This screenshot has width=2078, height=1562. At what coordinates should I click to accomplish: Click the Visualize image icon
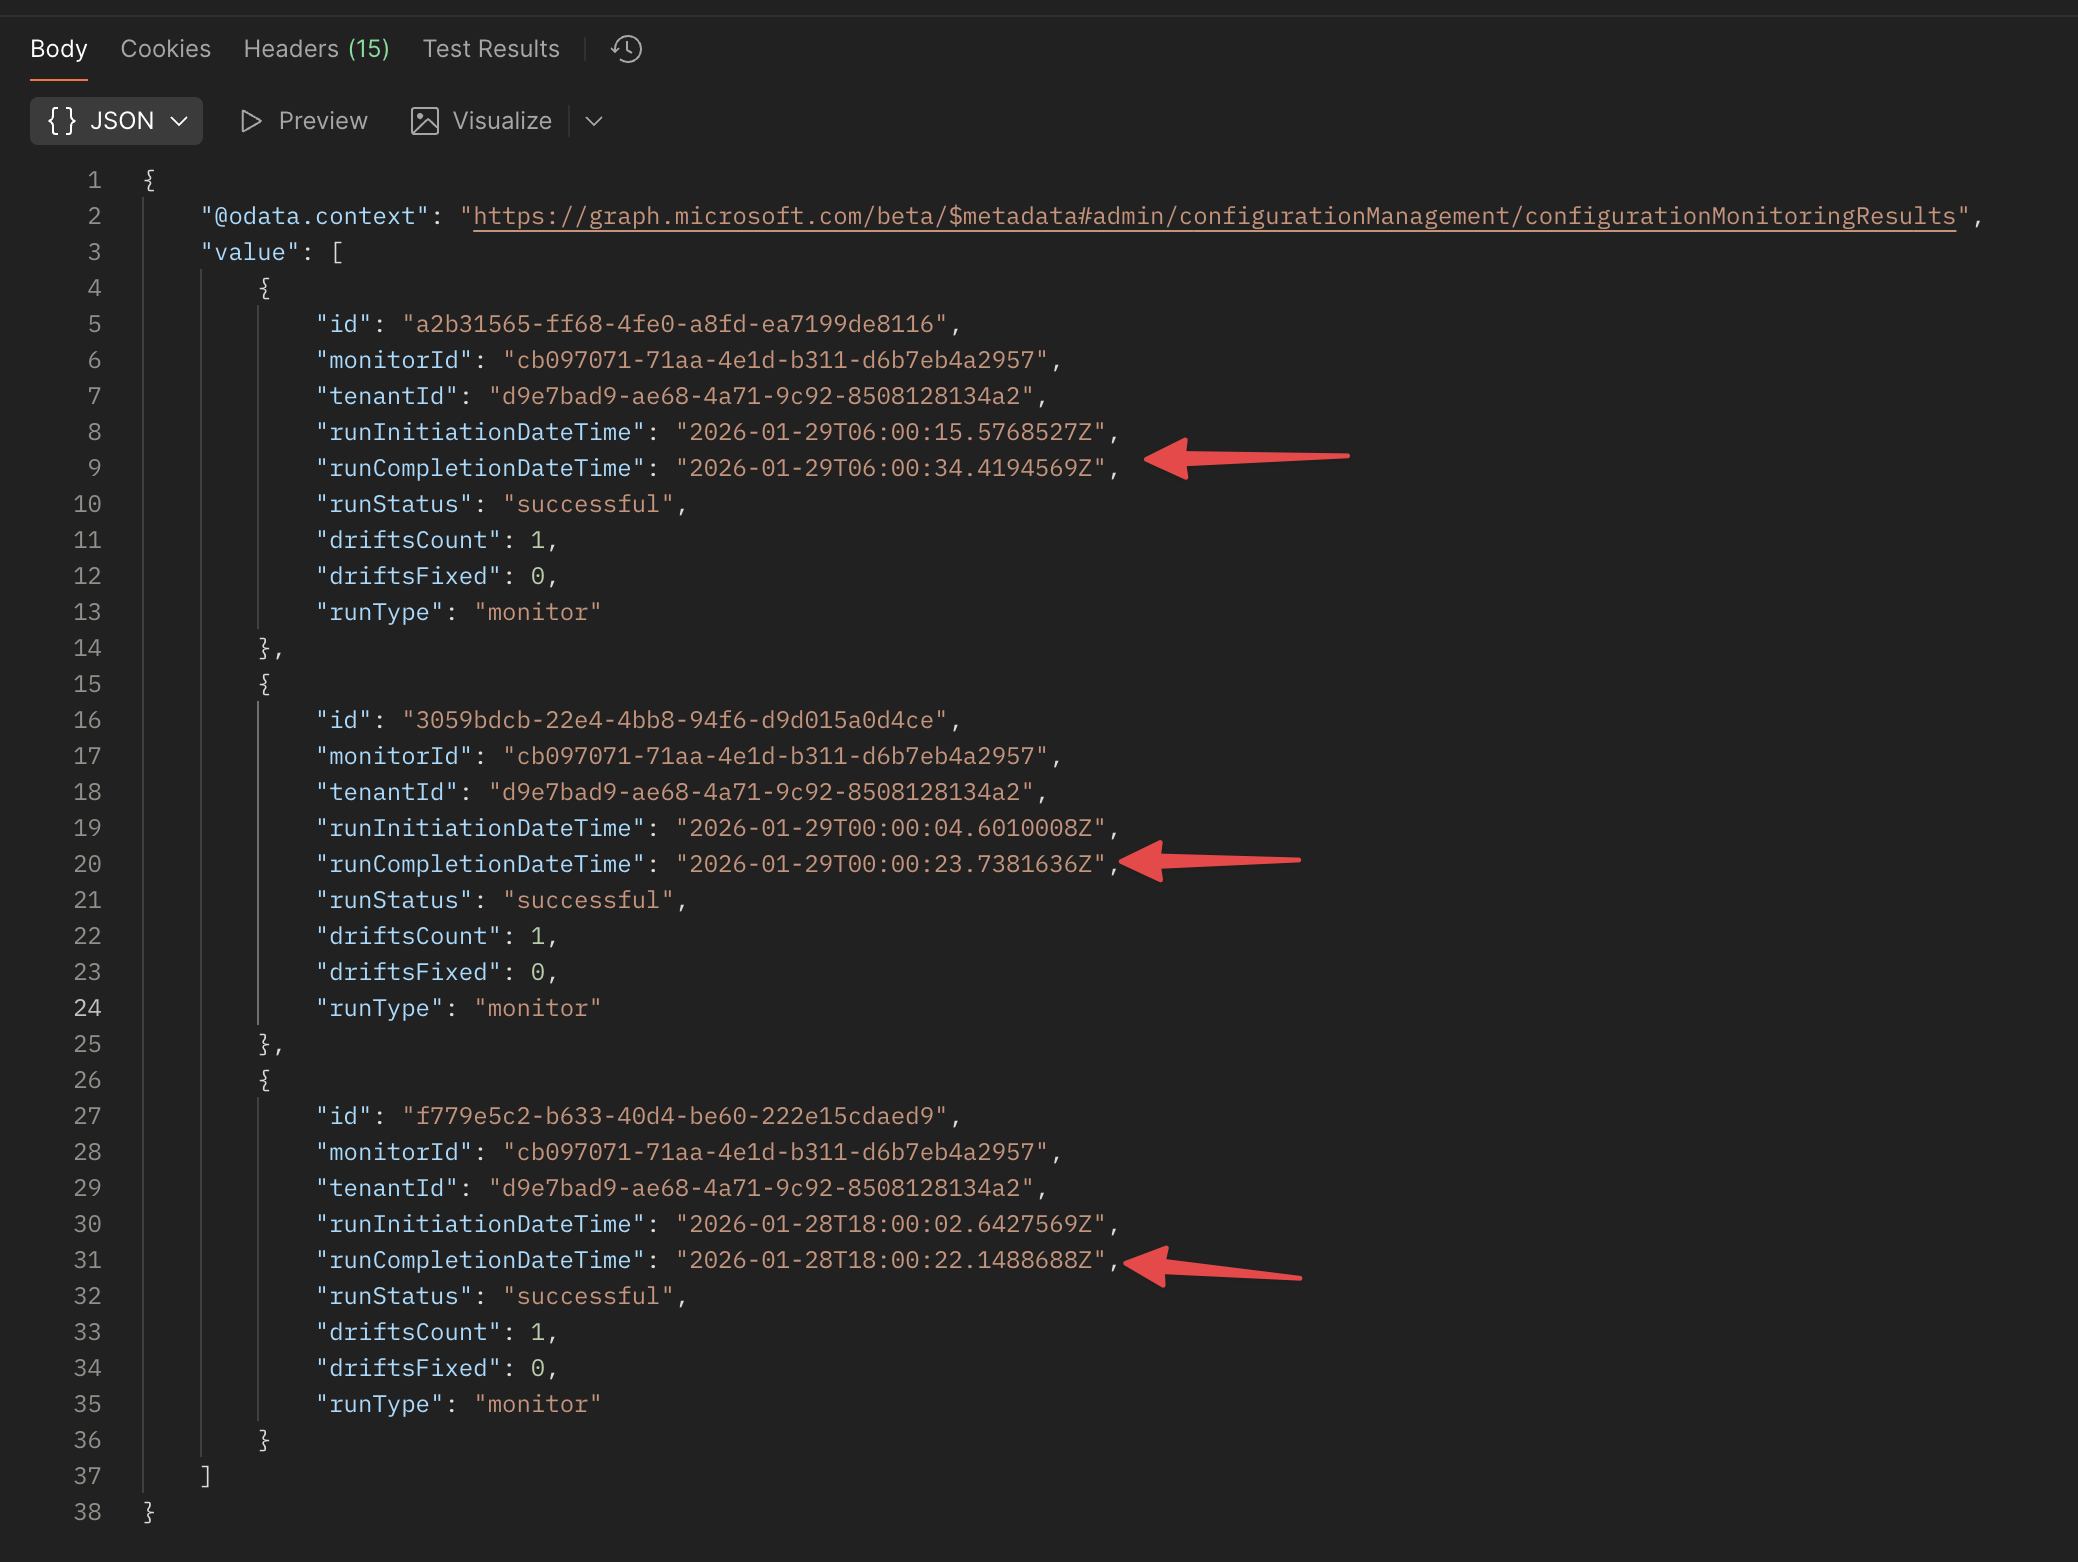(x=425, y=121)
